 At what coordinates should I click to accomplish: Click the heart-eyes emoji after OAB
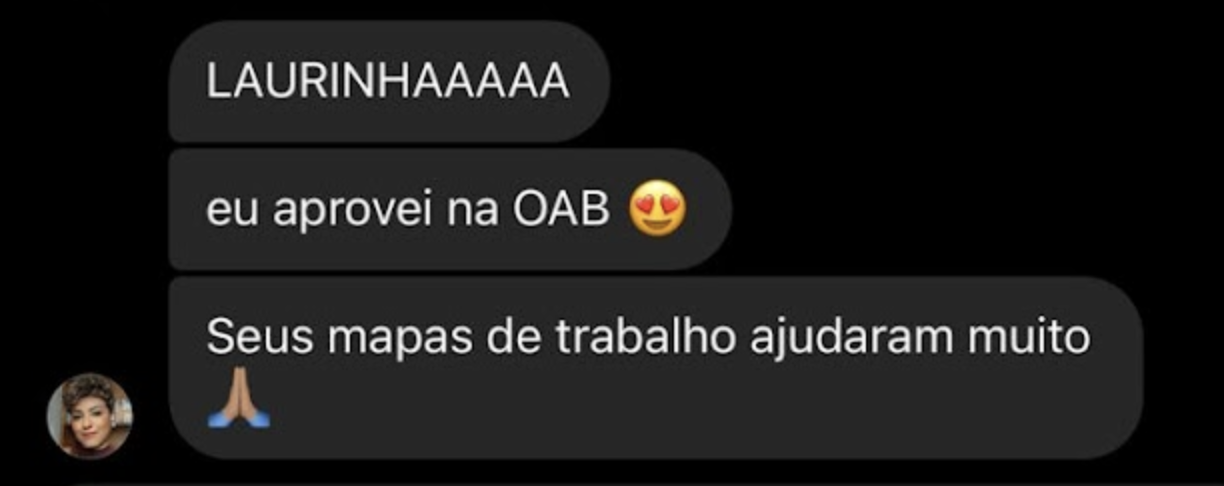click(659, 210)
